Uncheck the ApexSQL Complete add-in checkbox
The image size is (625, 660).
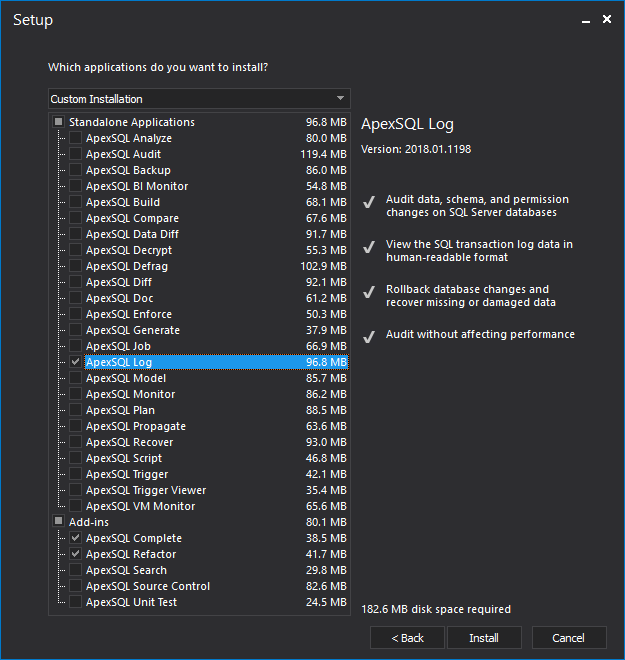pyautogui.click(x=75, y=538)
